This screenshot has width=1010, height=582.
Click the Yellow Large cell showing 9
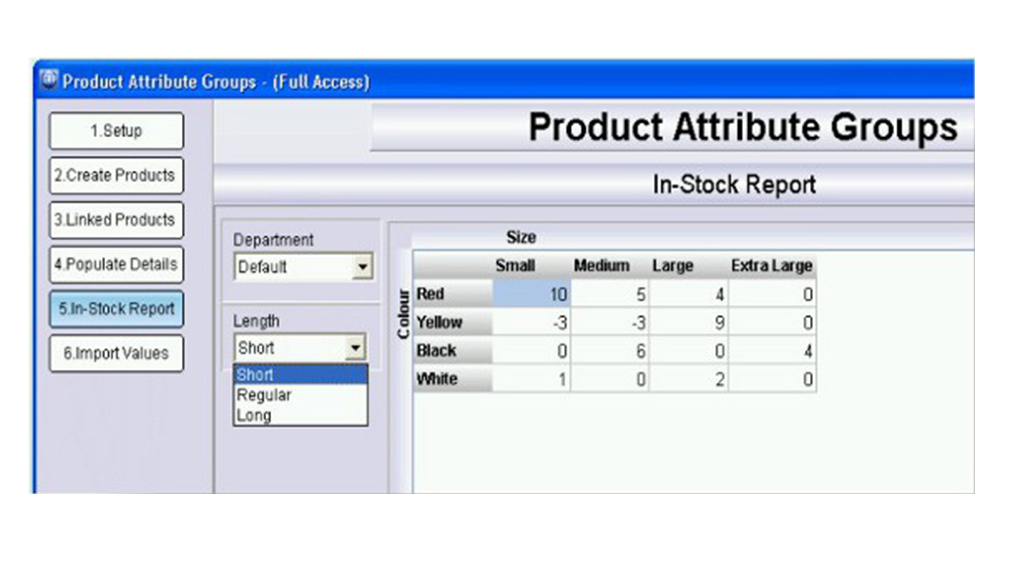point(688,323)
